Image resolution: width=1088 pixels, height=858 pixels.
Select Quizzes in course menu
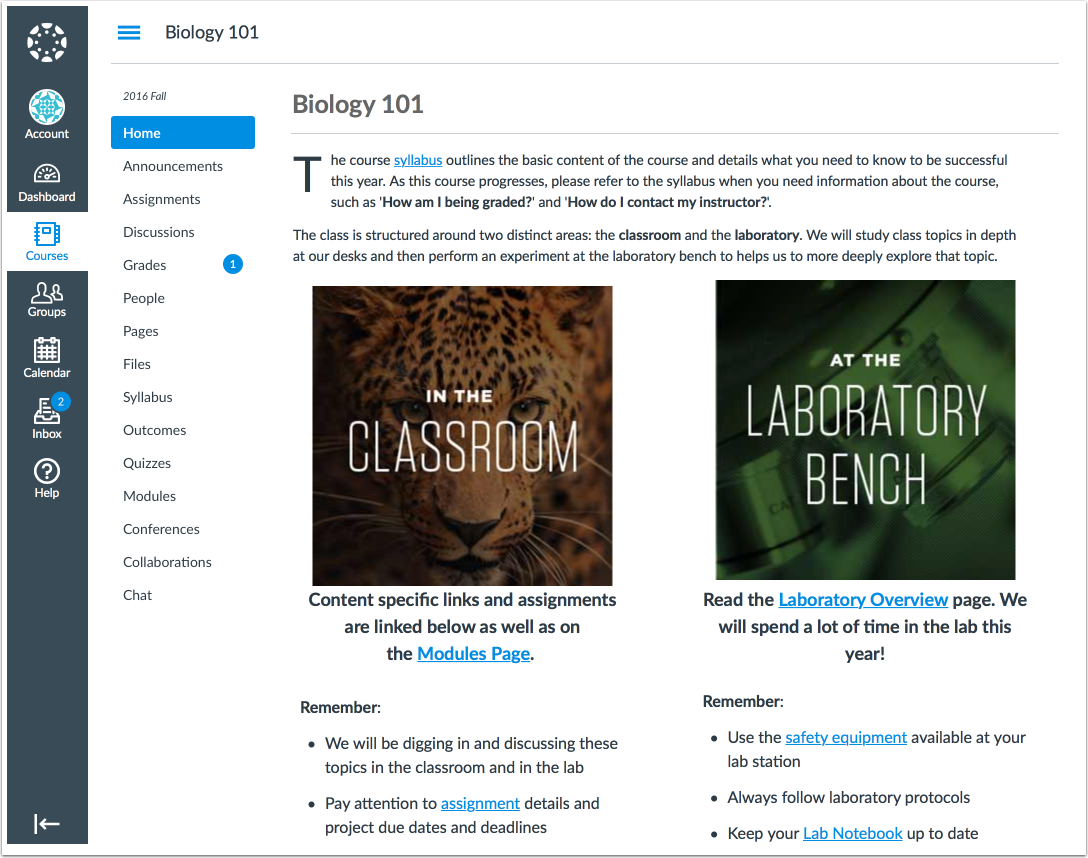146,463
